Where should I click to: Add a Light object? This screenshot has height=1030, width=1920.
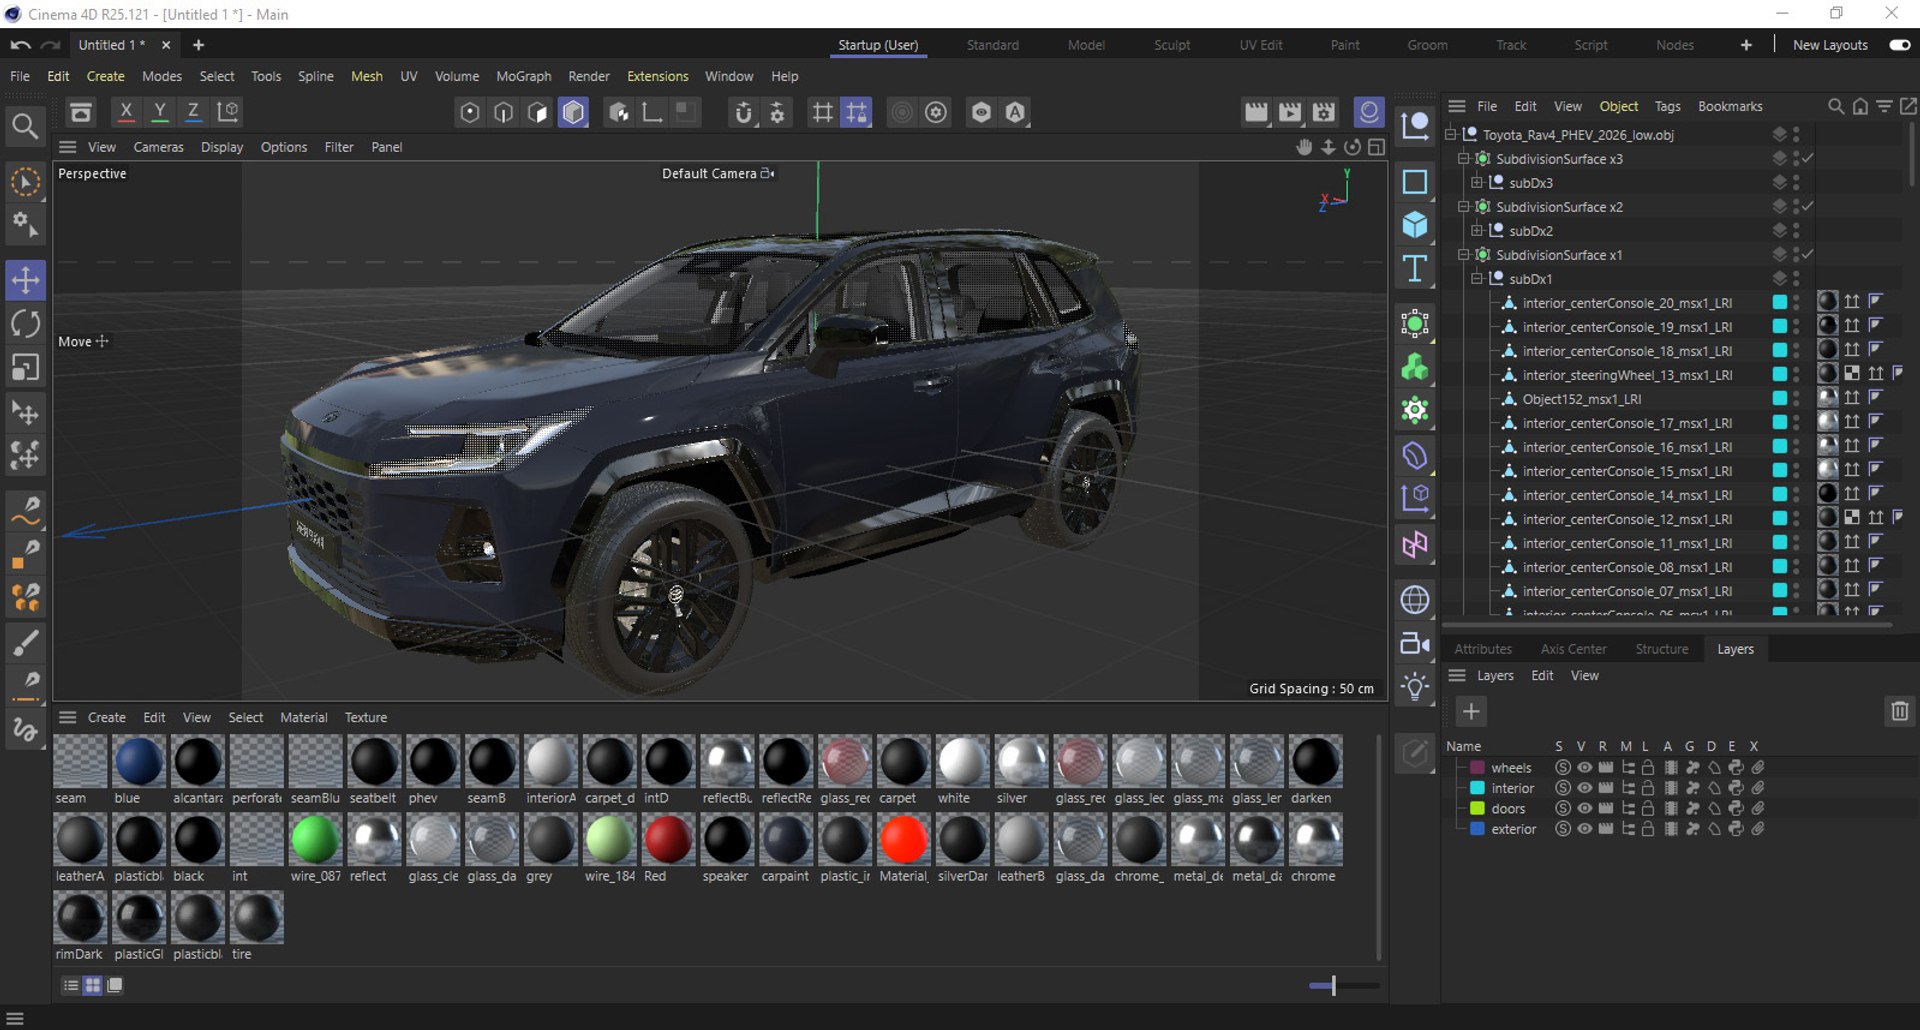1415,687
